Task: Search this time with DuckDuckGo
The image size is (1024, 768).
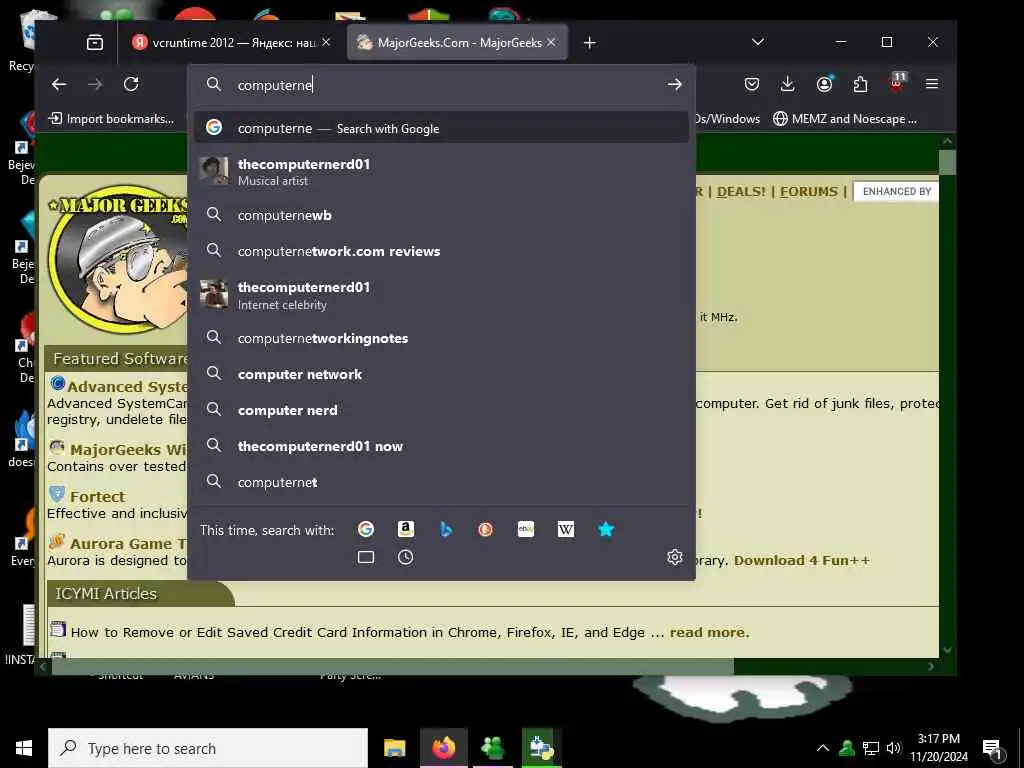Action: tap(485, 530)
